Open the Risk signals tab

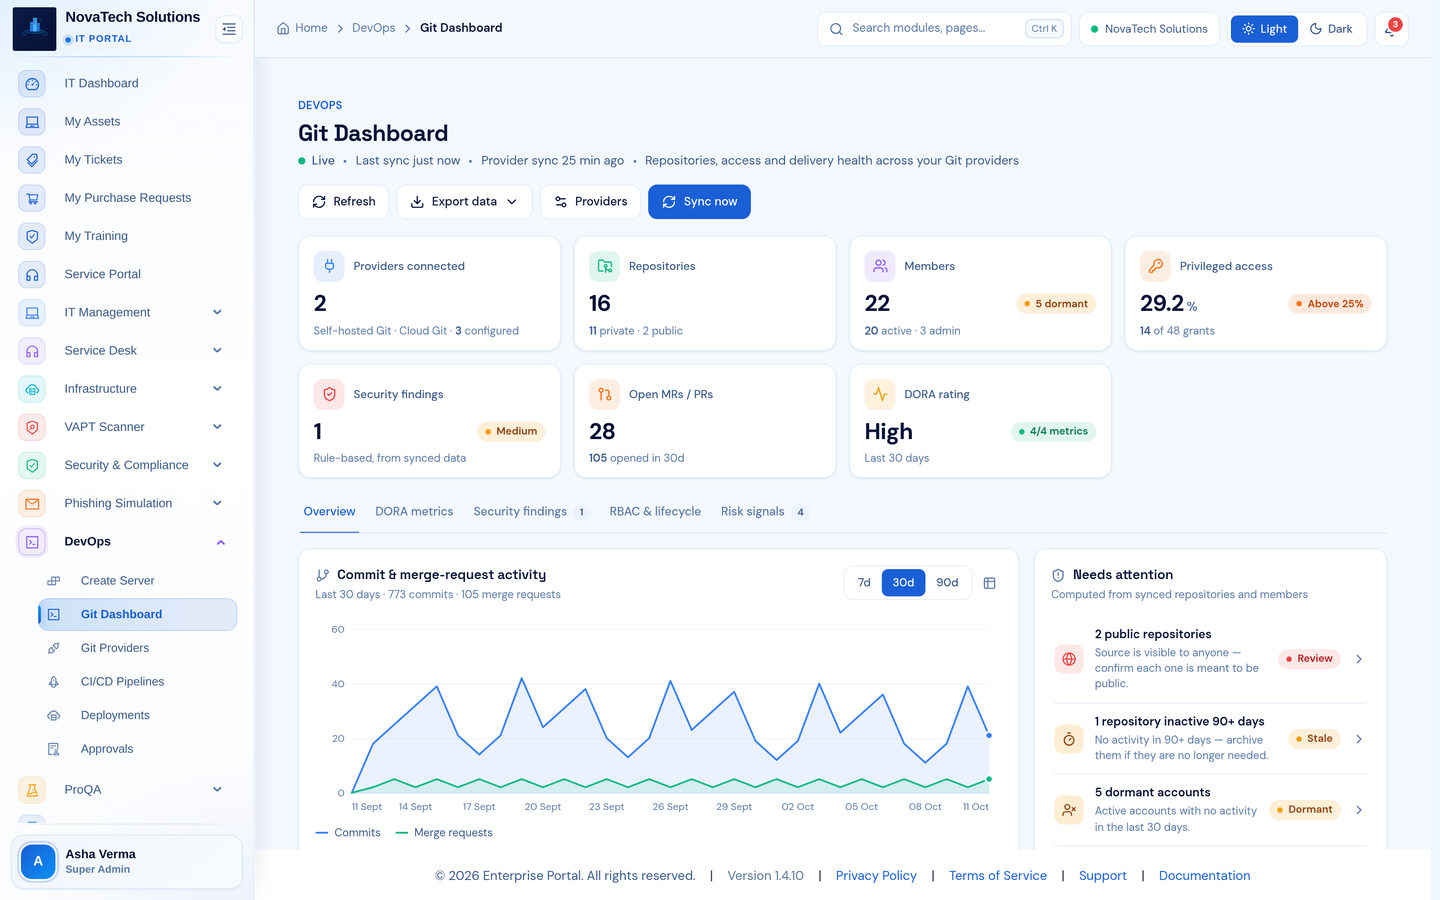(763, 512)
